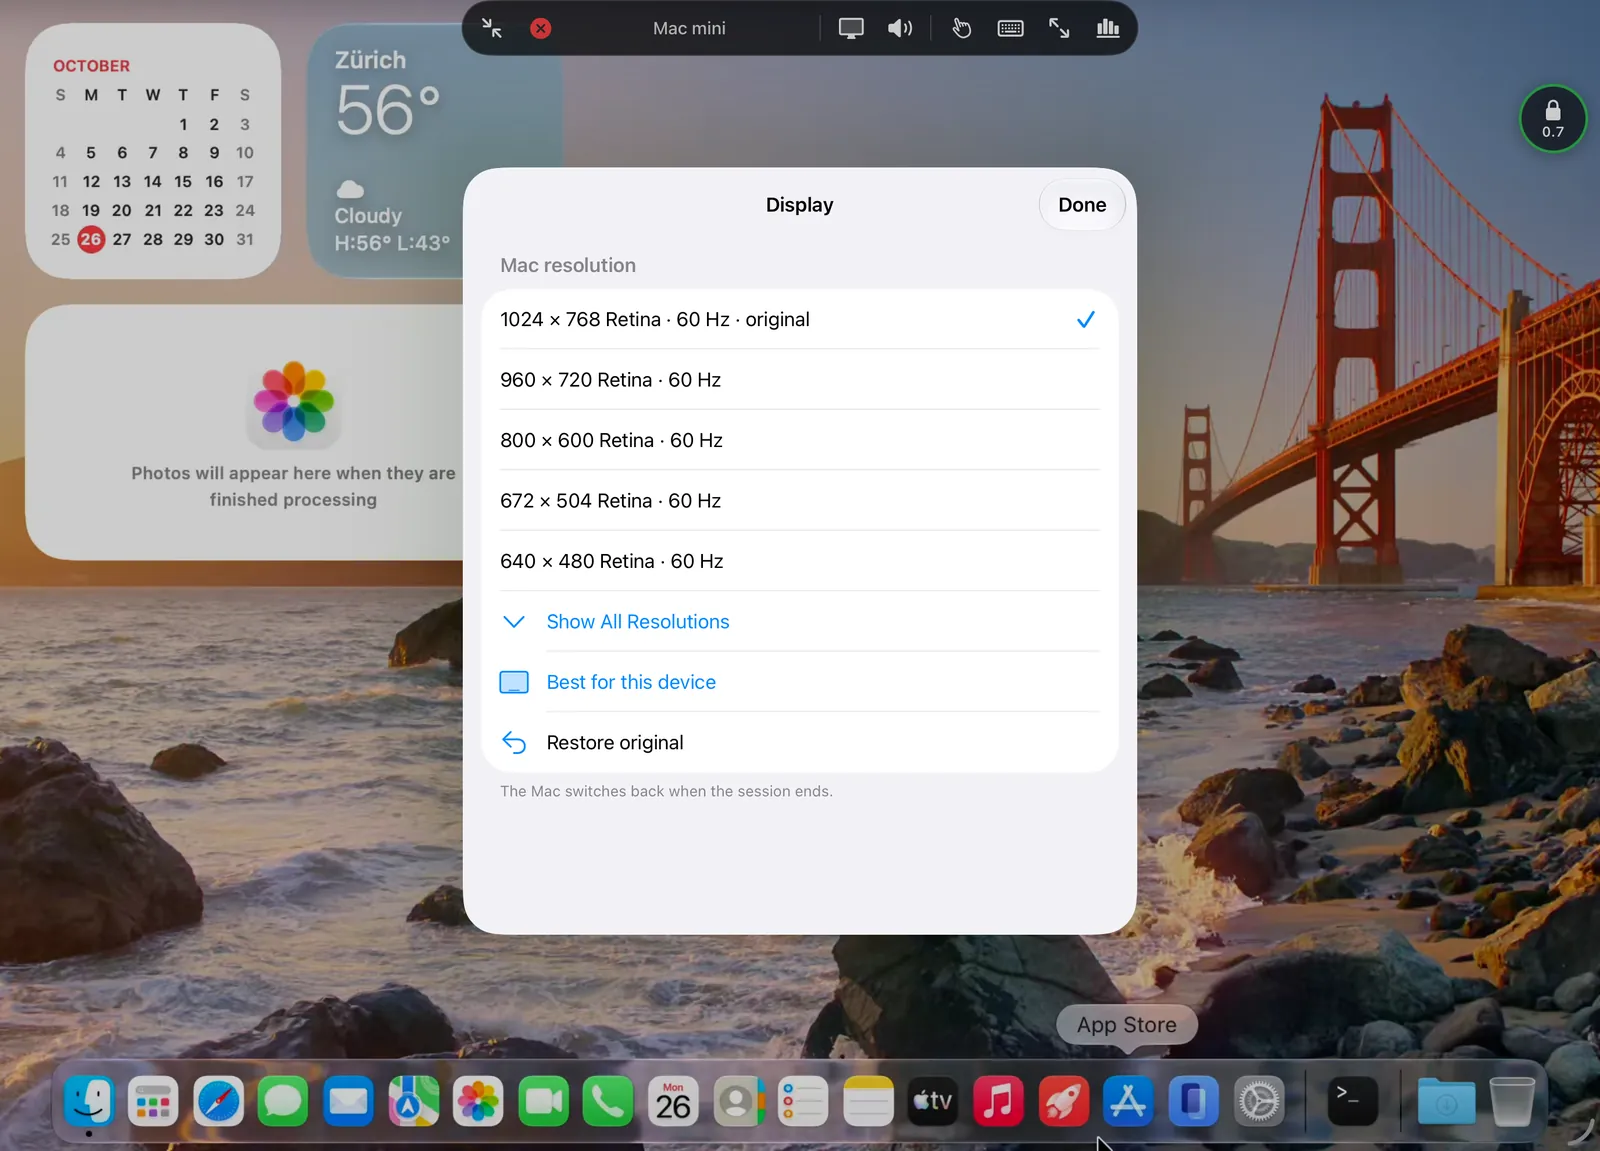Open Messages app in Dock

coord(283,1101)
